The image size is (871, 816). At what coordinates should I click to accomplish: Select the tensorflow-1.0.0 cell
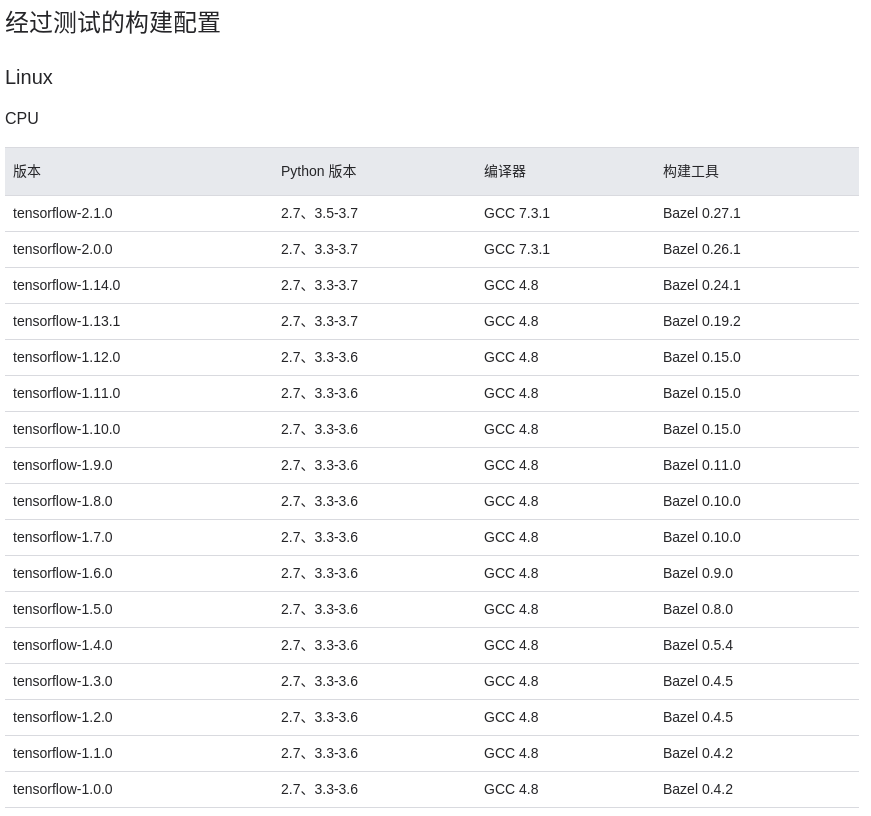[63, 789]
